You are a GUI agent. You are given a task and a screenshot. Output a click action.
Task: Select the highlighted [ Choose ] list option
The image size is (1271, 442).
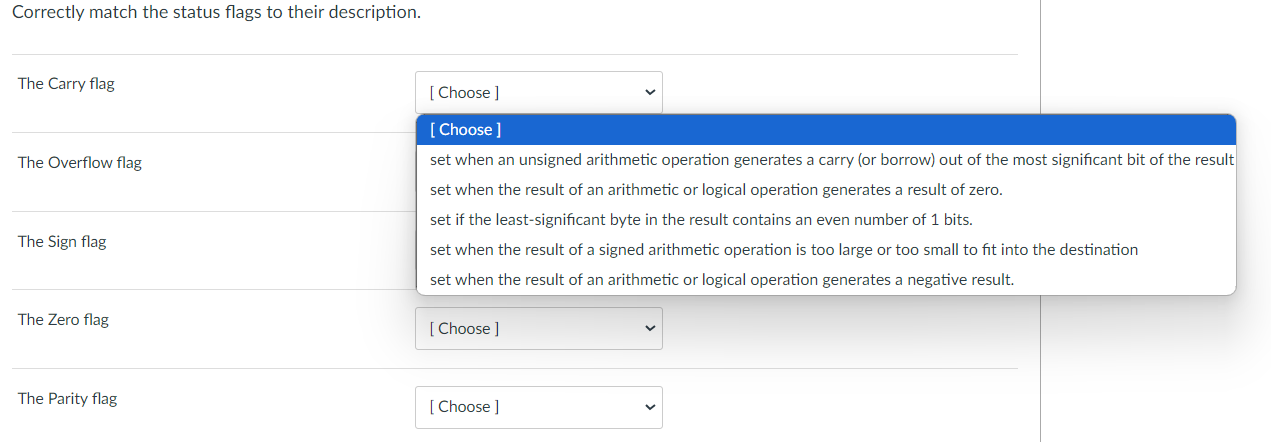825,130
